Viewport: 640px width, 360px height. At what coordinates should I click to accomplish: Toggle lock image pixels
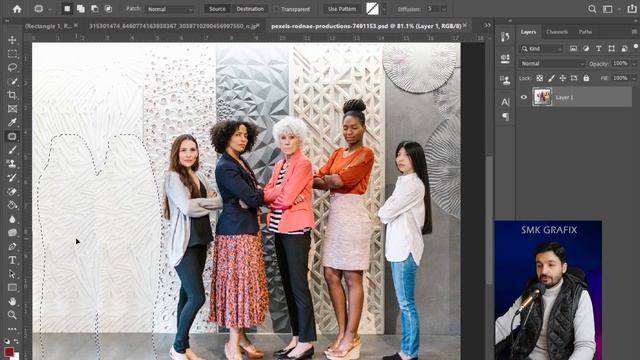tap(551, 78)
